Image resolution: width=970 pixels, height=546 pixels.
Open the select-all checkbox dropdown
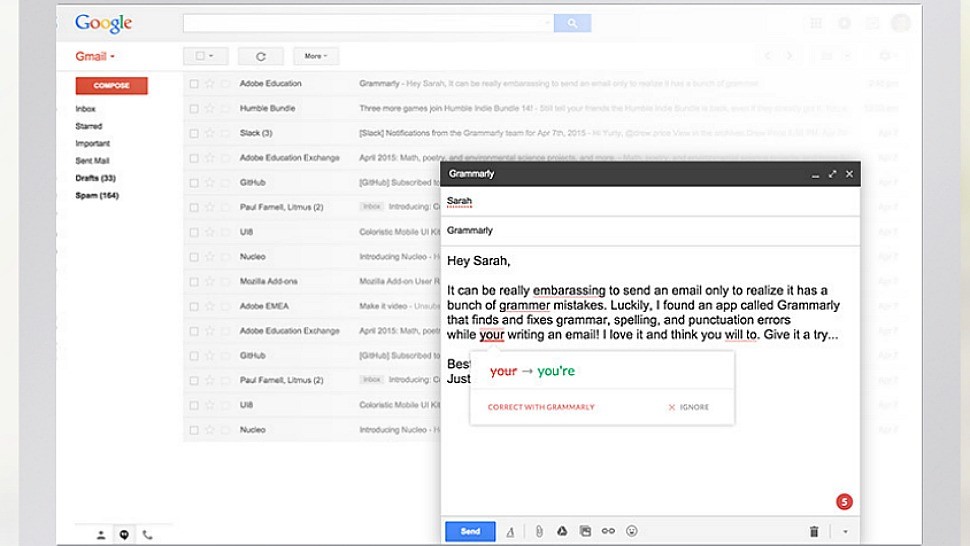(x=205, y=56)
